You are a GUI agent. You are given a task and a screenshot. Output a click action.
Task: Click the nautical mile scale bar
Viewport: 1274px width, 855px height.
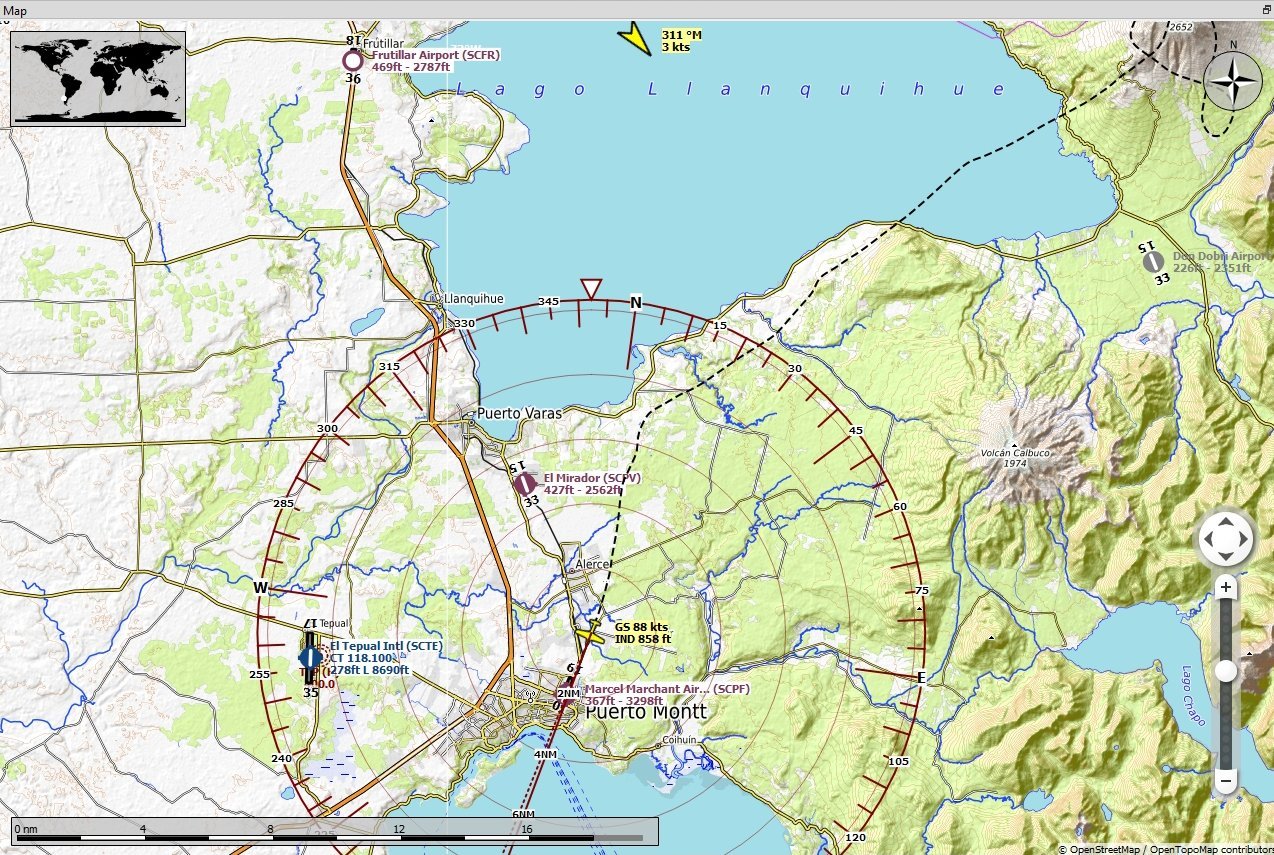(335, 832)
